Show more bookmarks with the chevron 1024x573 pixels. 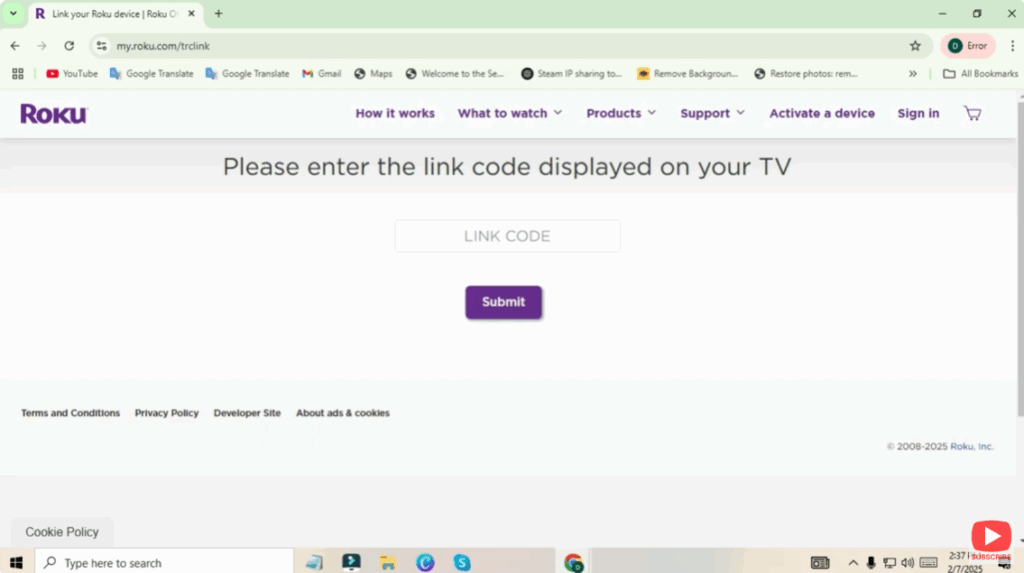click(912, 74)
